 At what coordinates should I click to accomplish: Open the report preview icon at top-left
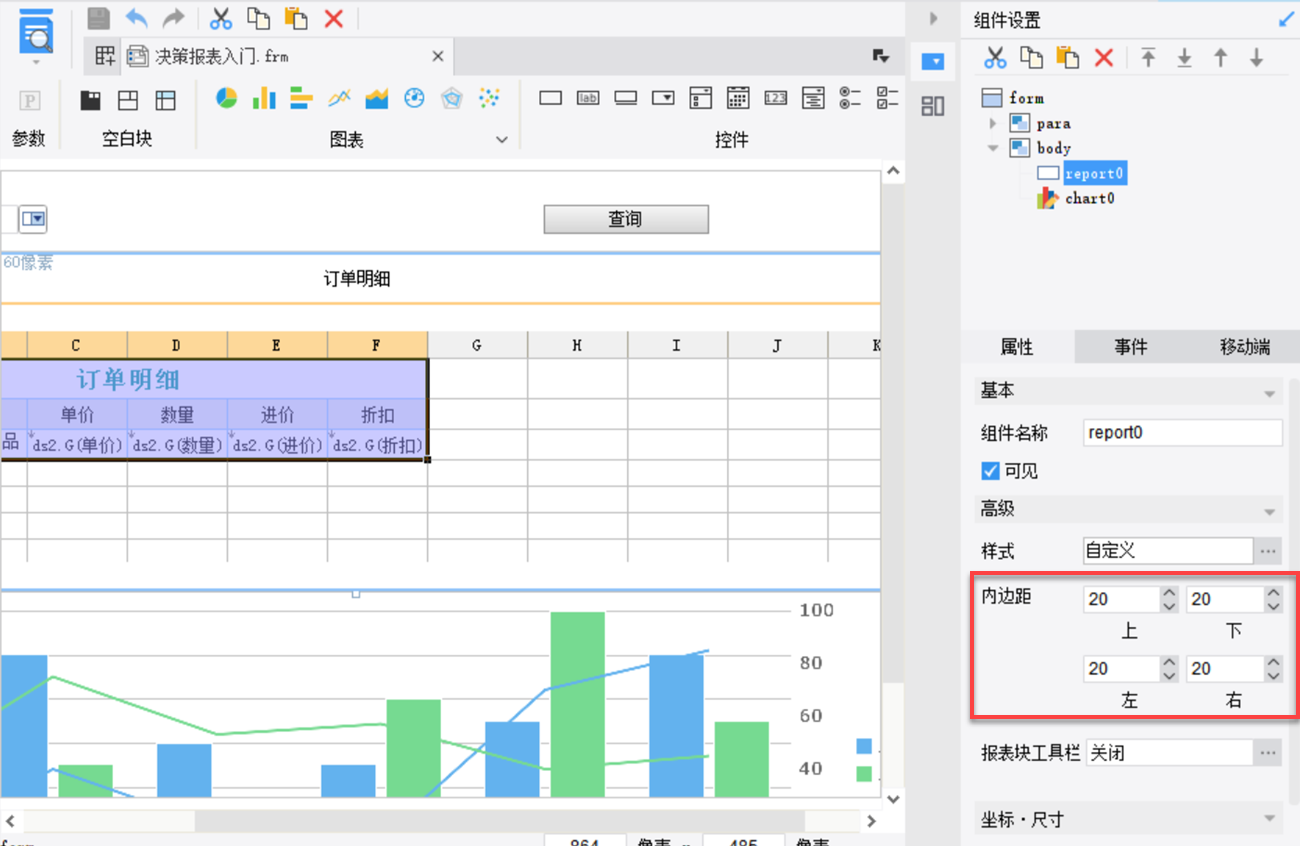36,30
